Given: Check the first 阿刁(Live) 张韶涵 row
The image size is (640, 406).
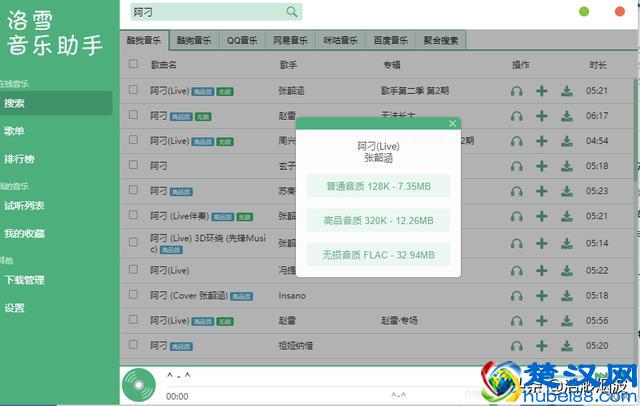Looking at the screenshot, I should coord(133,89).
